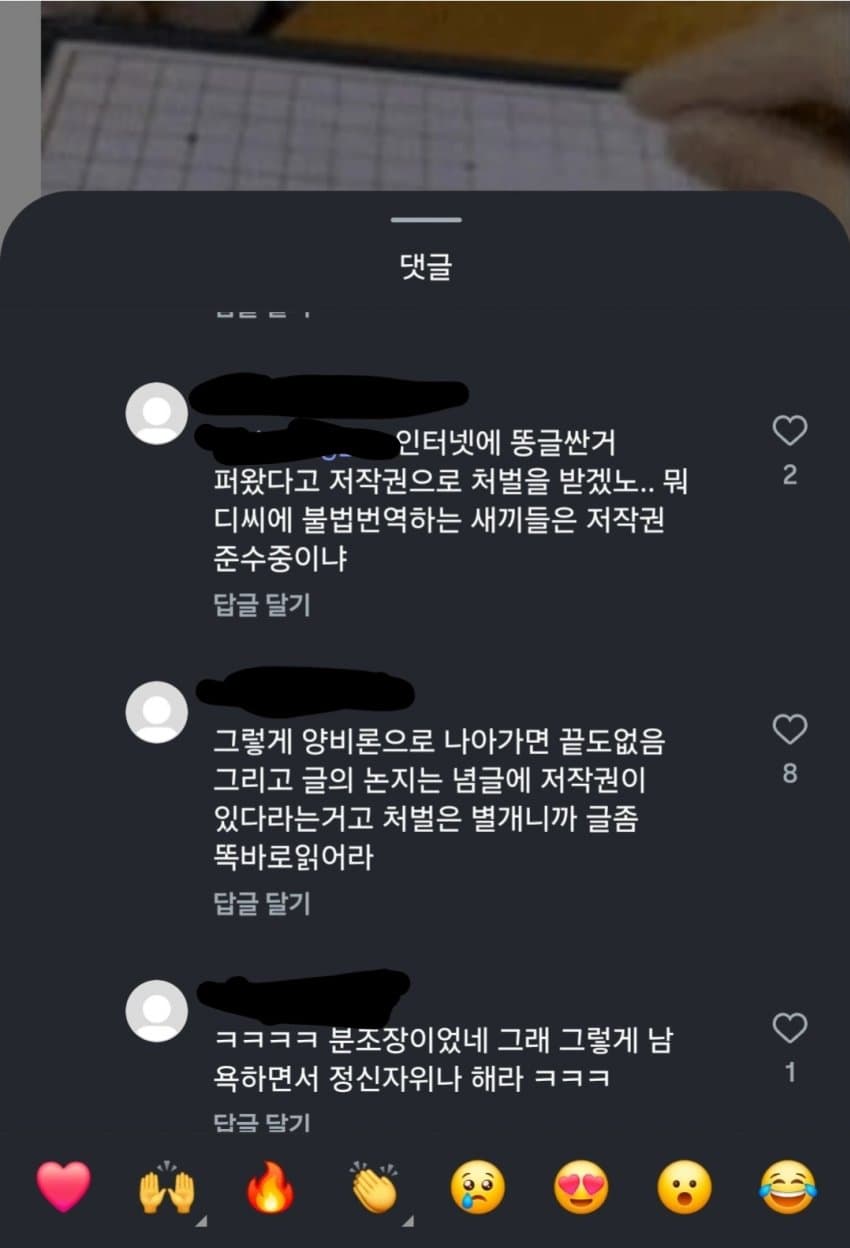850x1248 pixels.
Task: Like the comment with 2 likes
Action: click(x=790, y=432)
